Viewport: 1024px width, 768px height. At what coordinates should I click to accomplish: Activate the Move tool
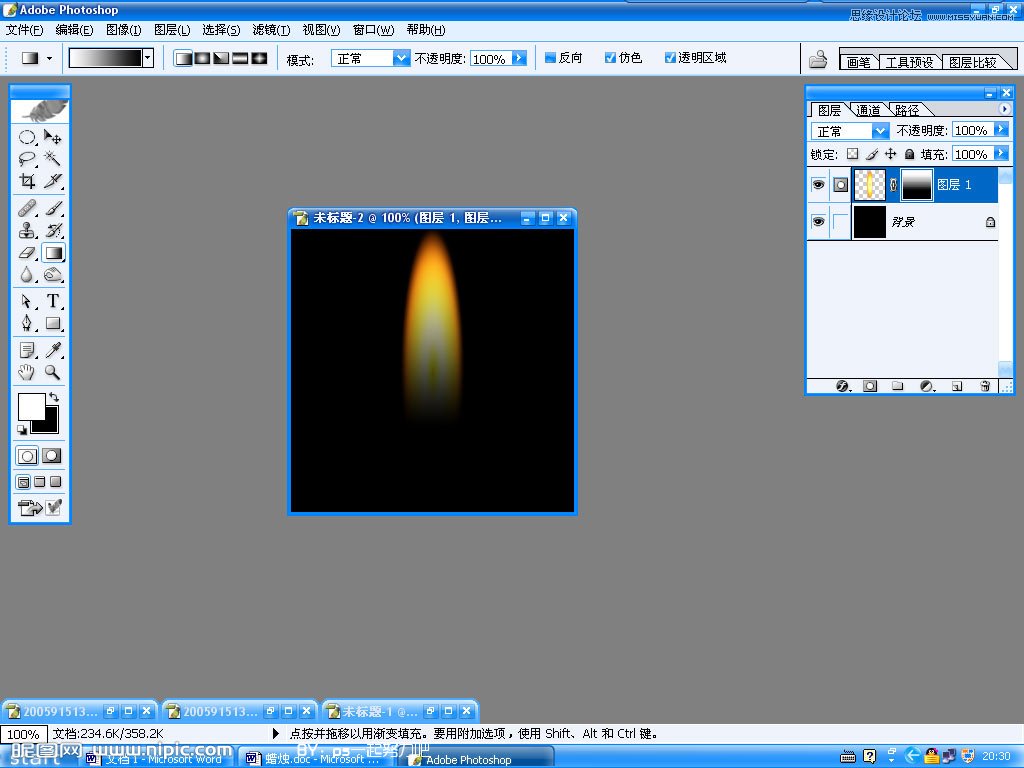tap(52, 137)
